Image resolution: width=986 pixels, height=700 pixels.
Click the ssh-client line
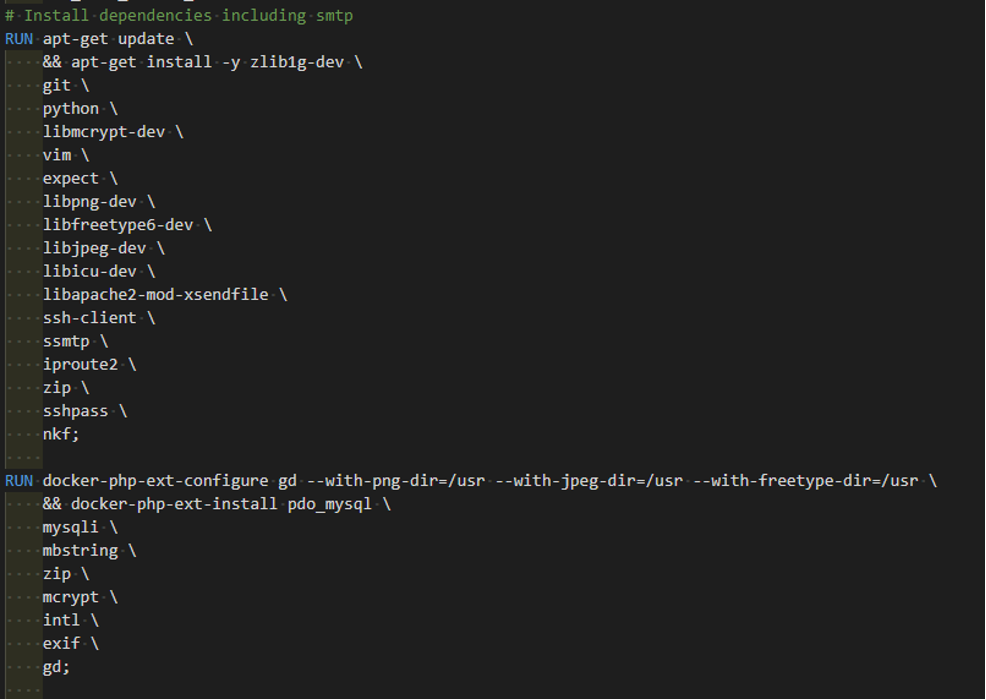tap(90, 318)
